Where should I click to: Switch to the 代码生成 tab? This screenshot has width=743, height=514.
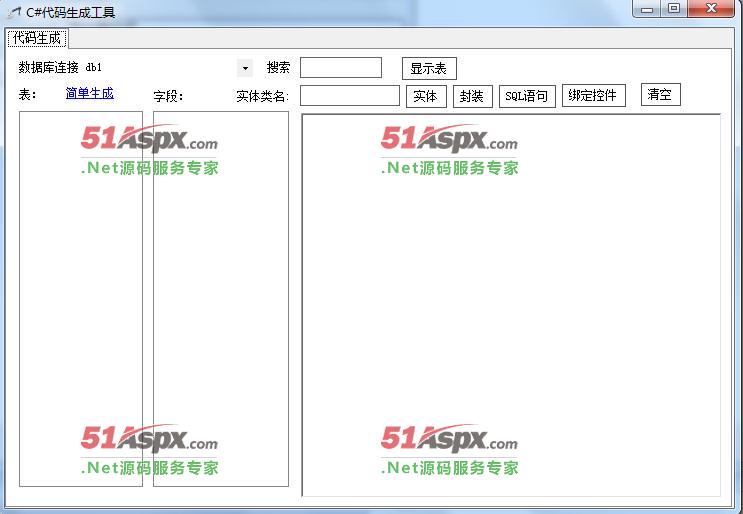(37, 38)
